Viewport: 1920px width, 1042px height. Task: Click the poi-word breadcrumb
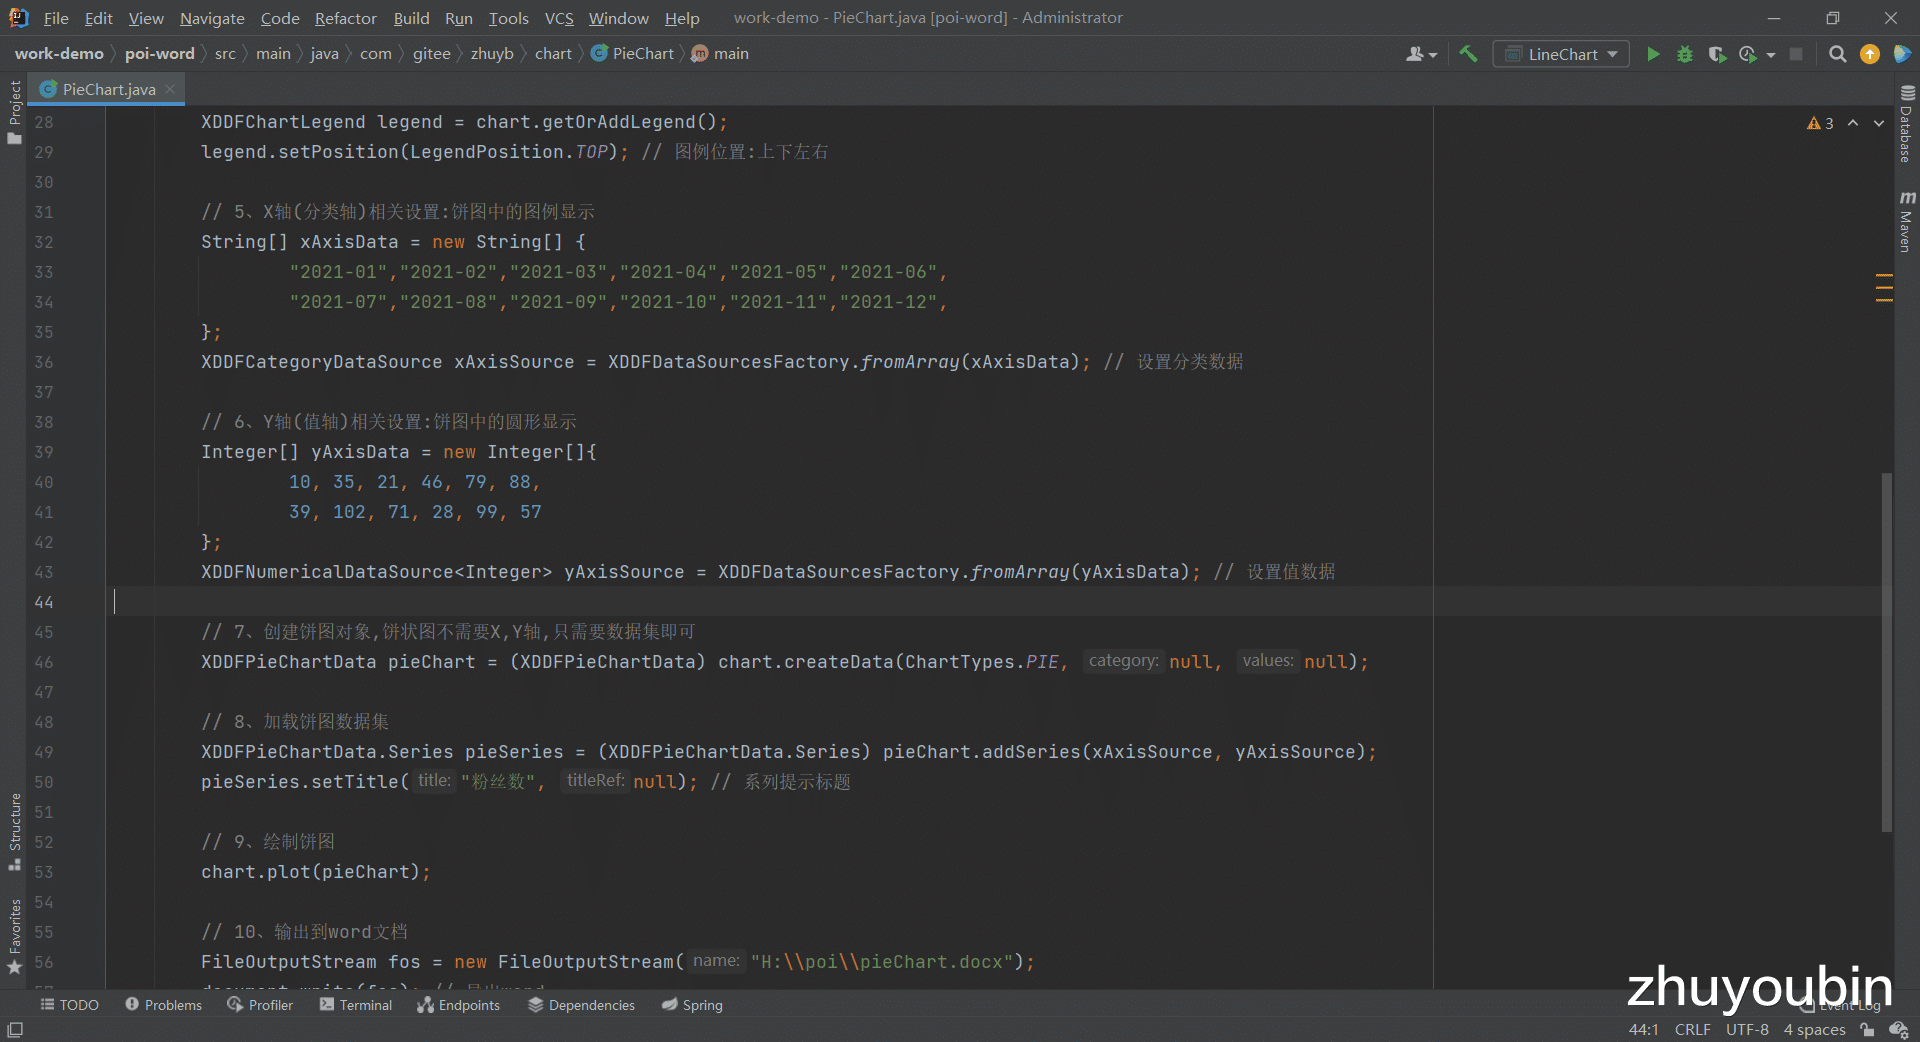(x=160, y=54)
